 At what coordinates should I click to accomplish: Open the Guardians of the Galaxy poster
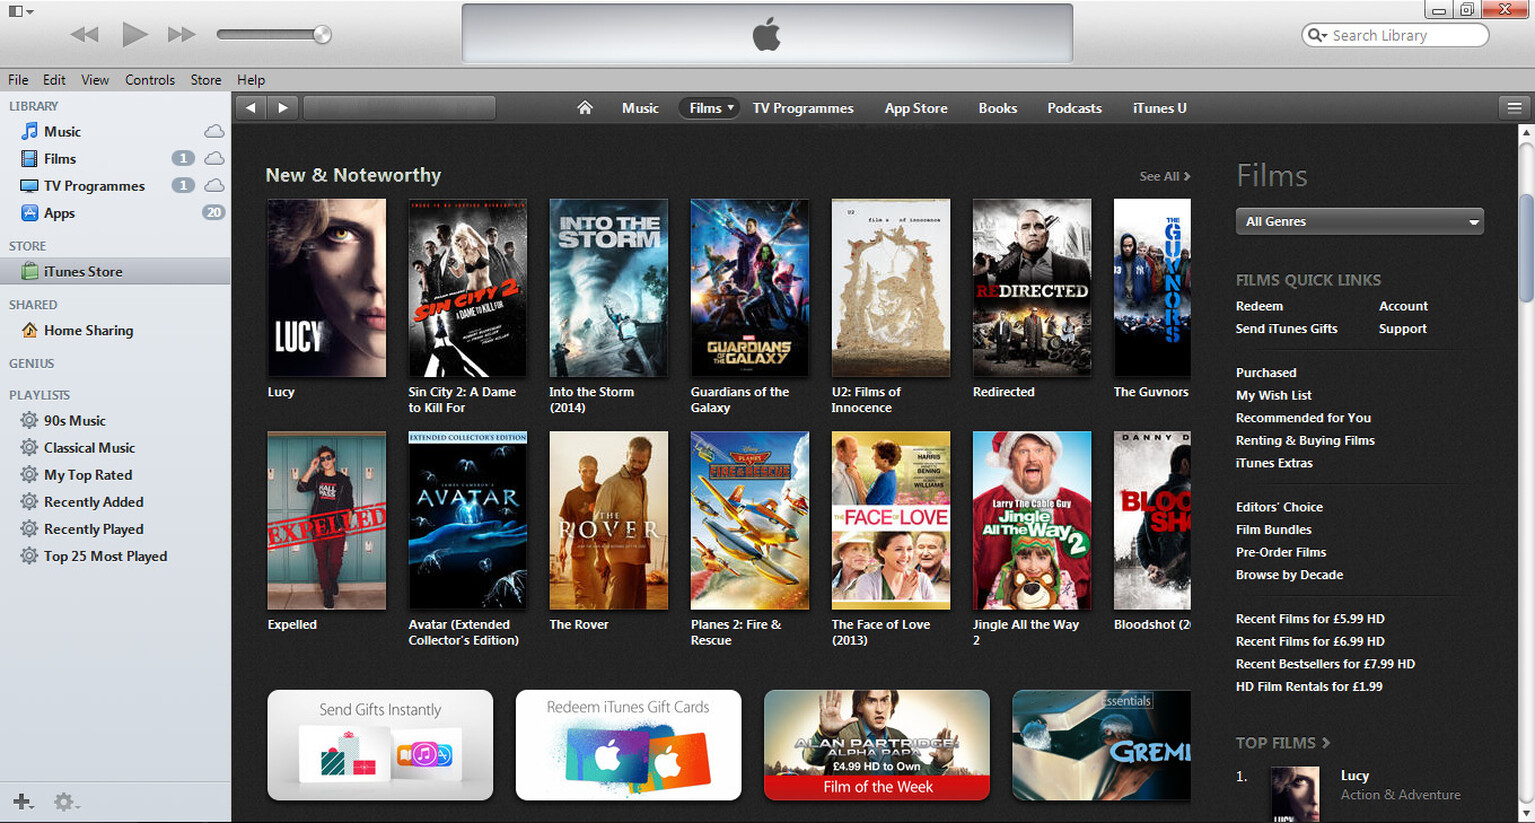tap(750, 288)
